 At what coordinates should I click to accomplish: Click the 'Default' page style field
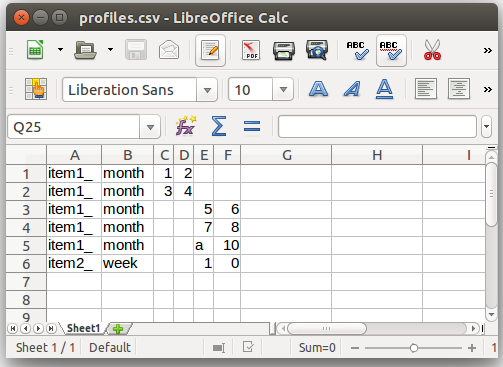click(x=110, y=348)
